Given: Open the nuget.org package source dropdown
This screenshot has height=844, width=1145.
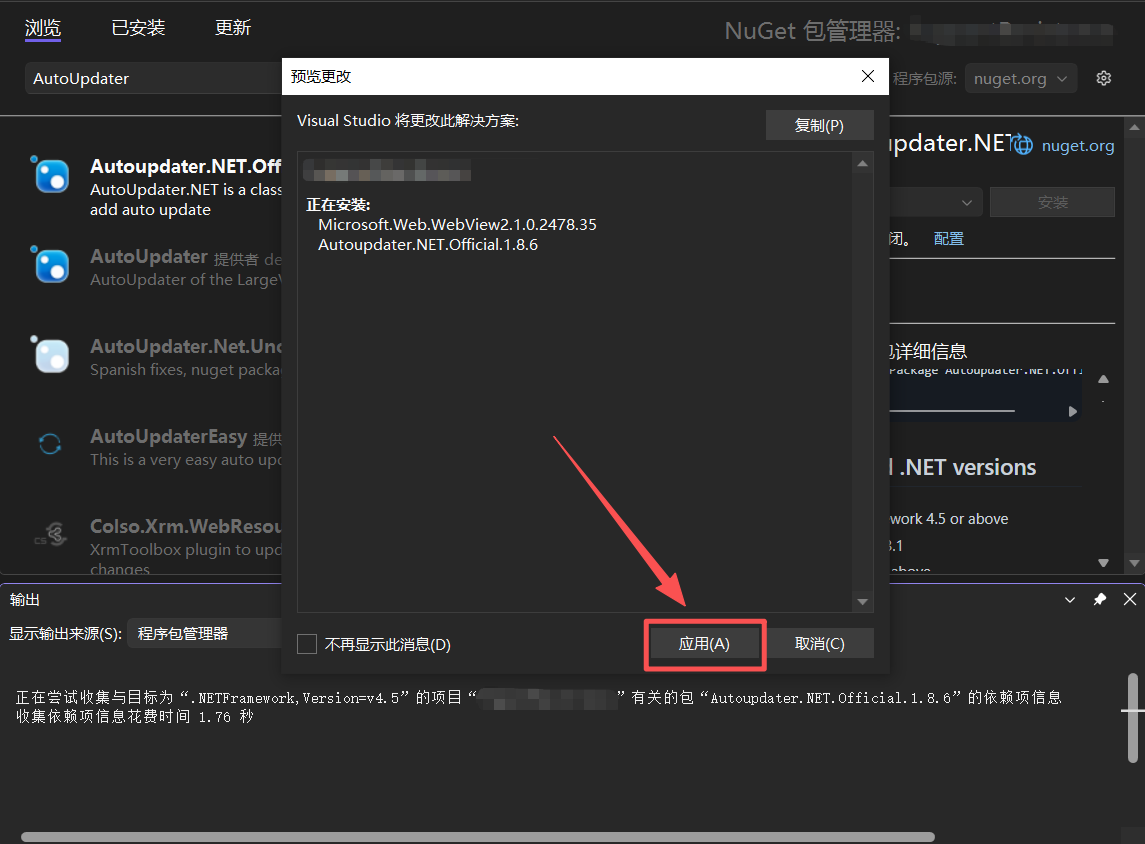Looking at the screenshot, I should click(1020, 78).
